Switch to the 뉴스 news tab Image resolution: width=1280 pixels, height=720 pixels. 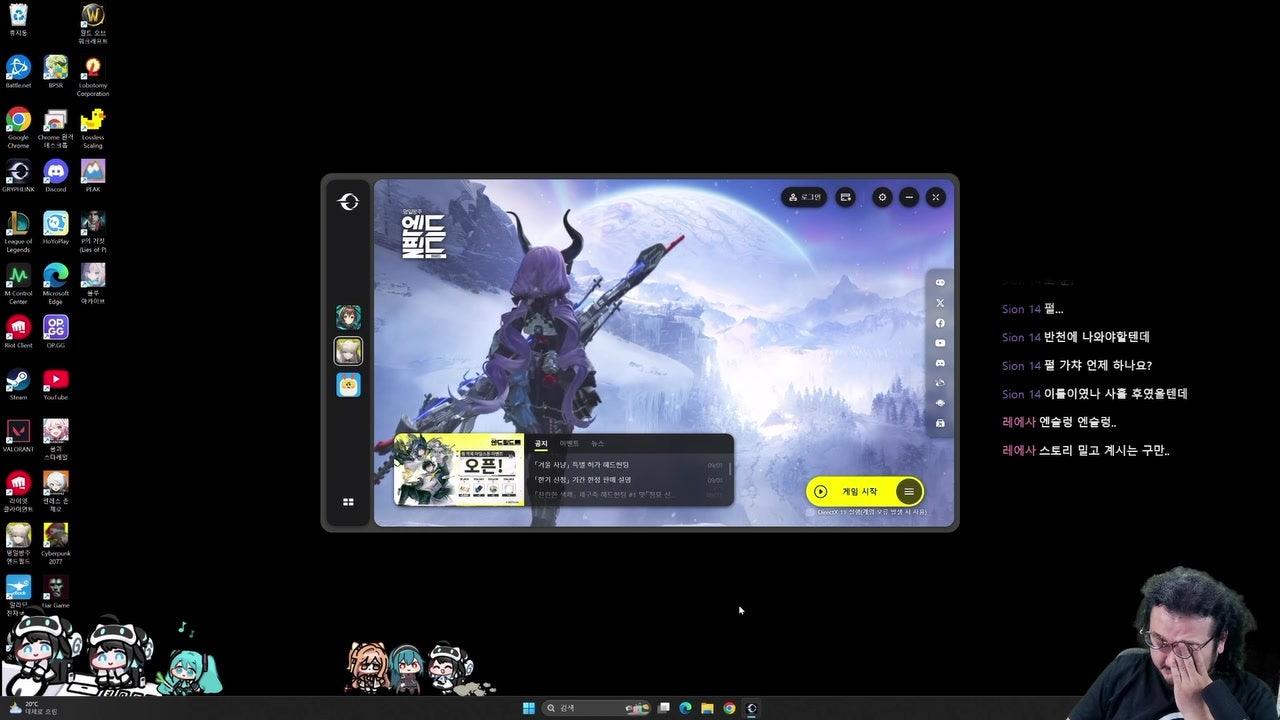597,443
